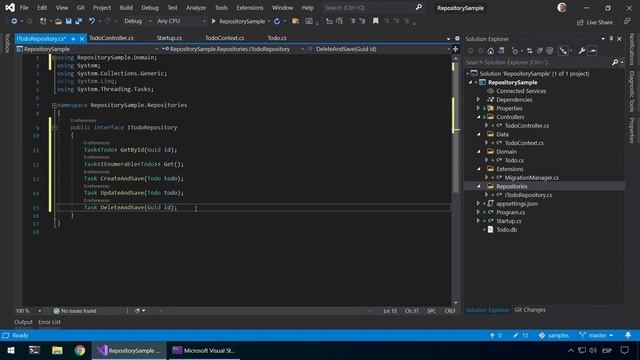Toggle outlining for the ITodoRepository interface
Image resolution: width=640 pixels, height=360 pixels.
click(54, 127)
